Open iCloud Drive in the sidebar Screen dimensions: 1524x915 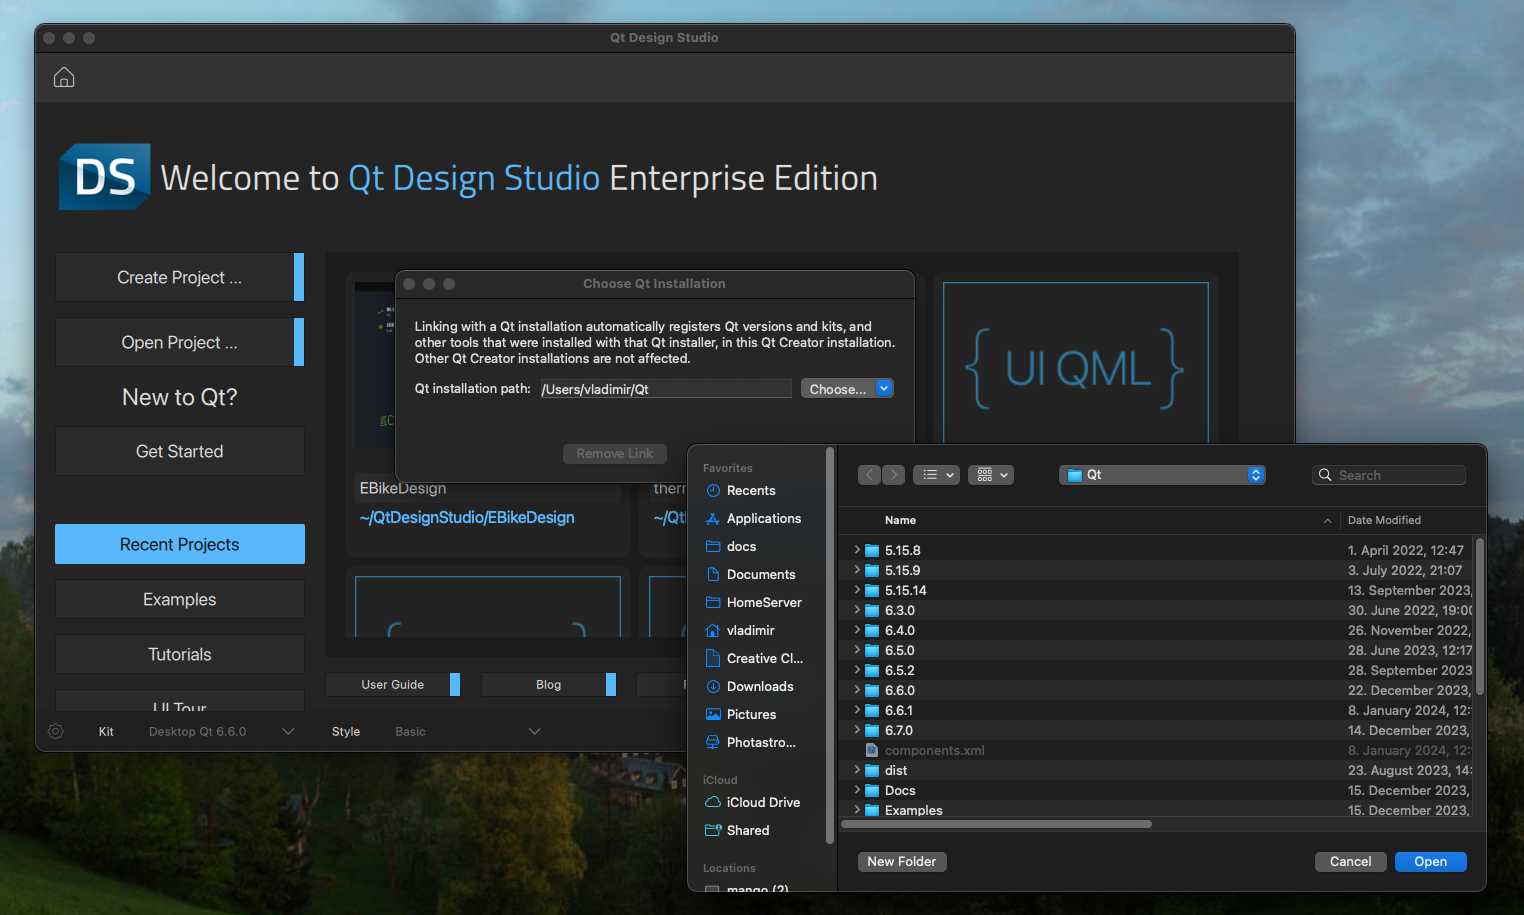(x=762, y=803)
